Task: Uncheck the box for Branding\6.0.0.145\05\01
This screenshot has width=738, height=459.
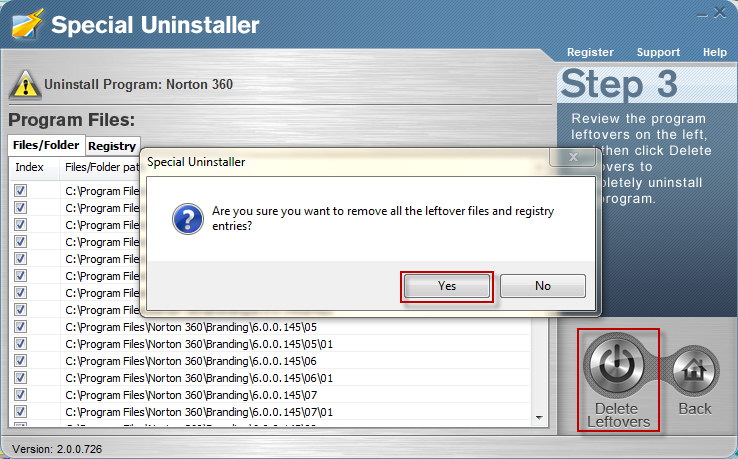Action: click(x=20, y=343)
